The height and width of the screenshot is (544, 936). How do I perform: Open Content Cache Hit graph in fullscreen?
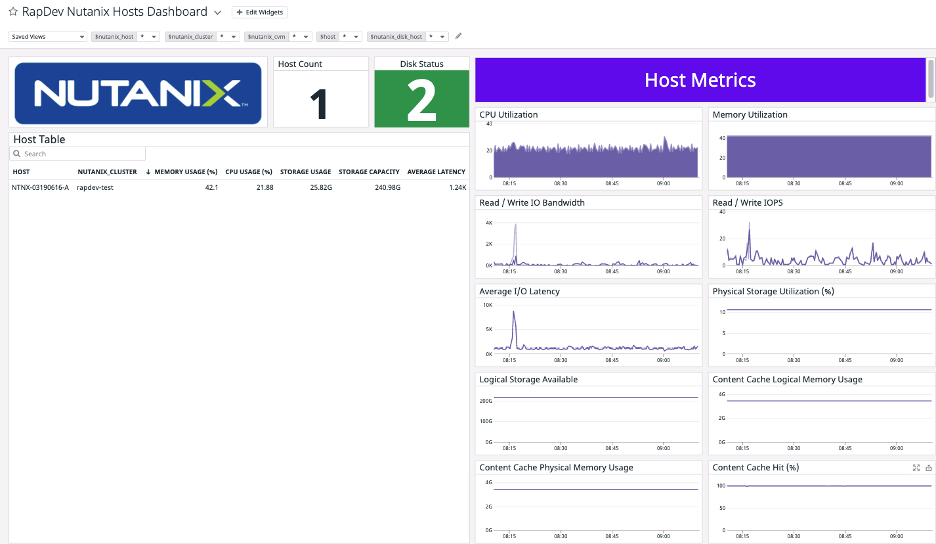click(x=916, y=468)
